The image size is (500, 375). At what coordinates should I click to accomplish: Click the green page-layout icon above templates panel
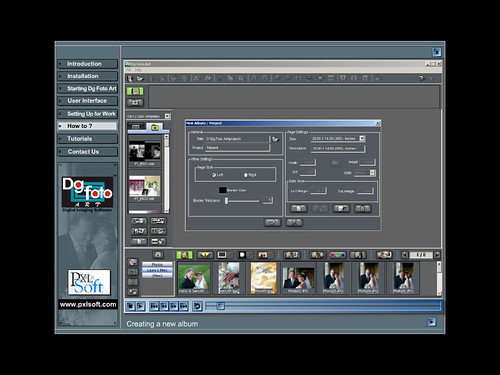[x=135, y=91]
